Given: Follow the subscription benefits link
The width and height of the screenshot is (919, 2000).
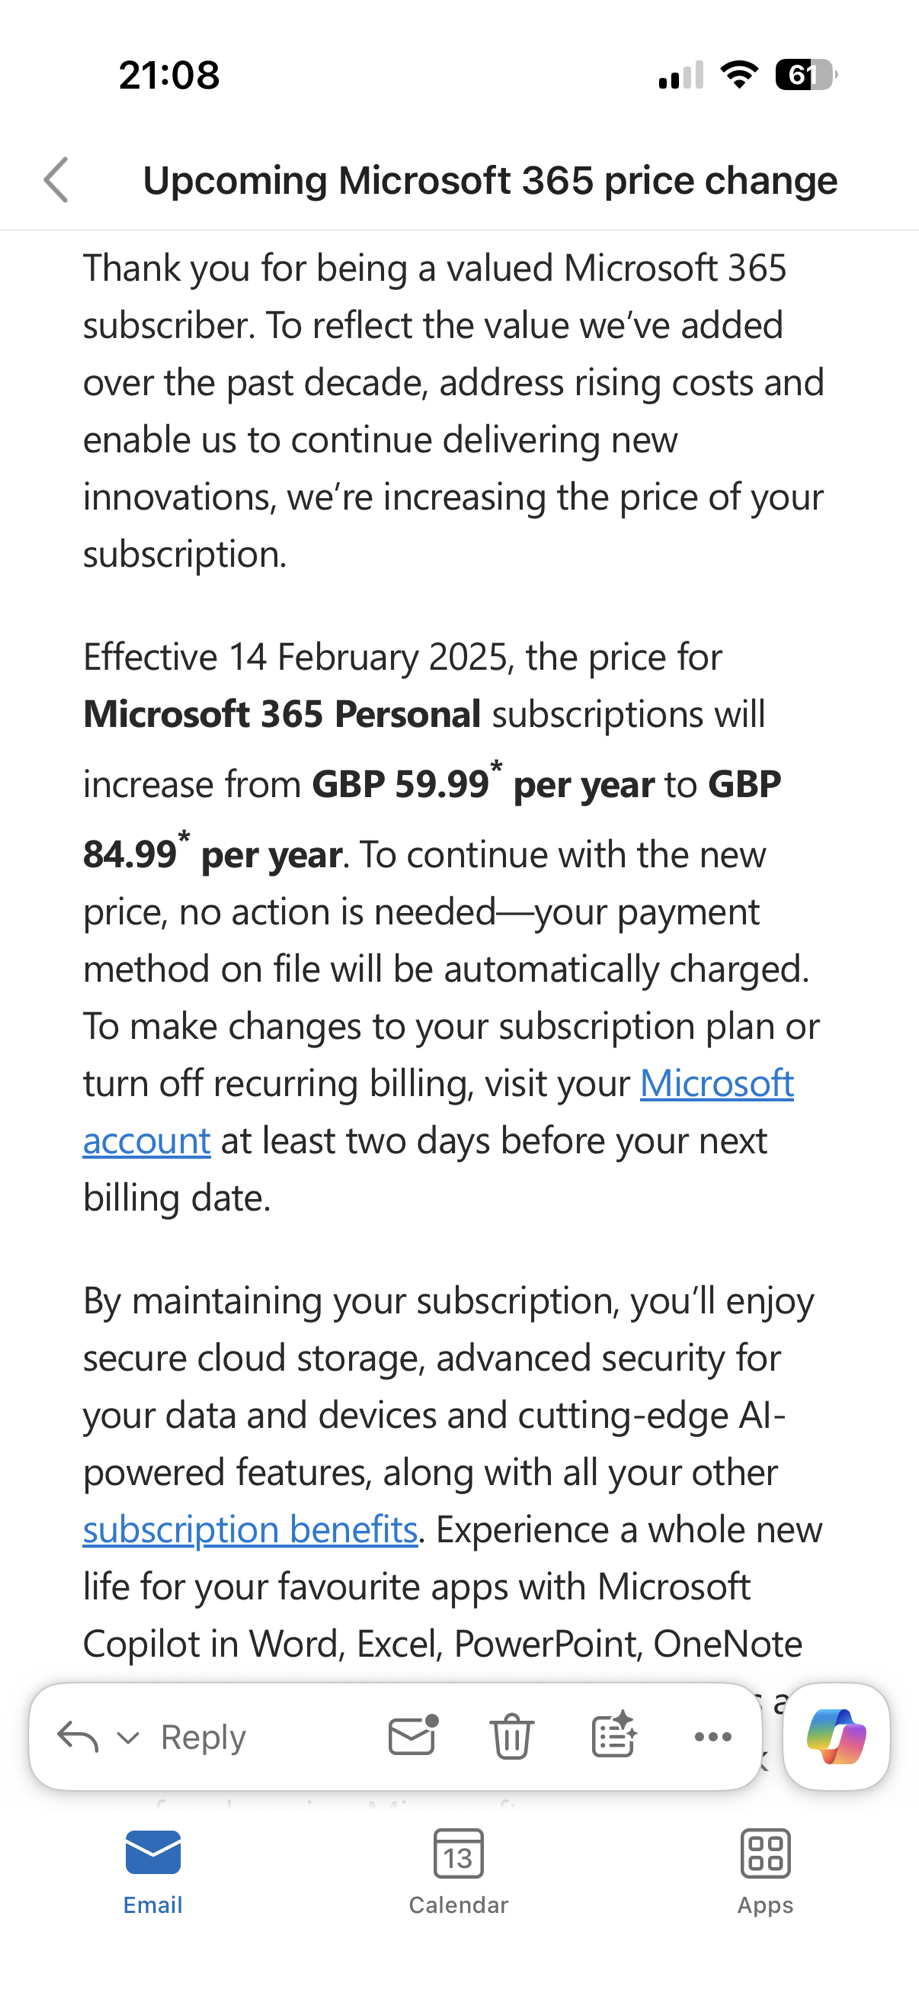Looking at the screenshot, I should (x=250, y=1529).
